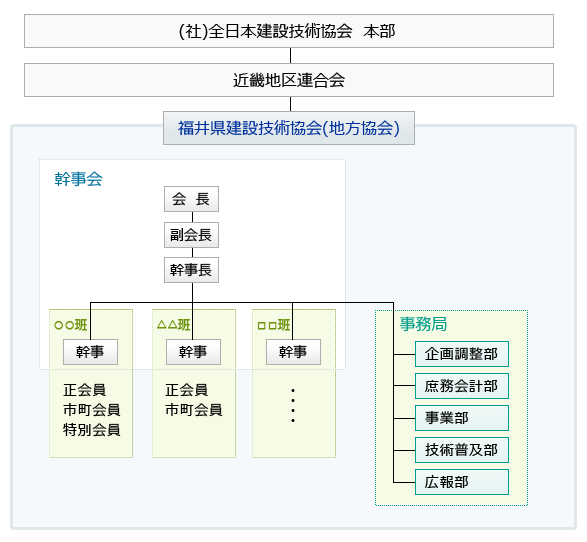Click the 副会長 box
This screenshot has height=542, width=587.
[x=191, y=235]
